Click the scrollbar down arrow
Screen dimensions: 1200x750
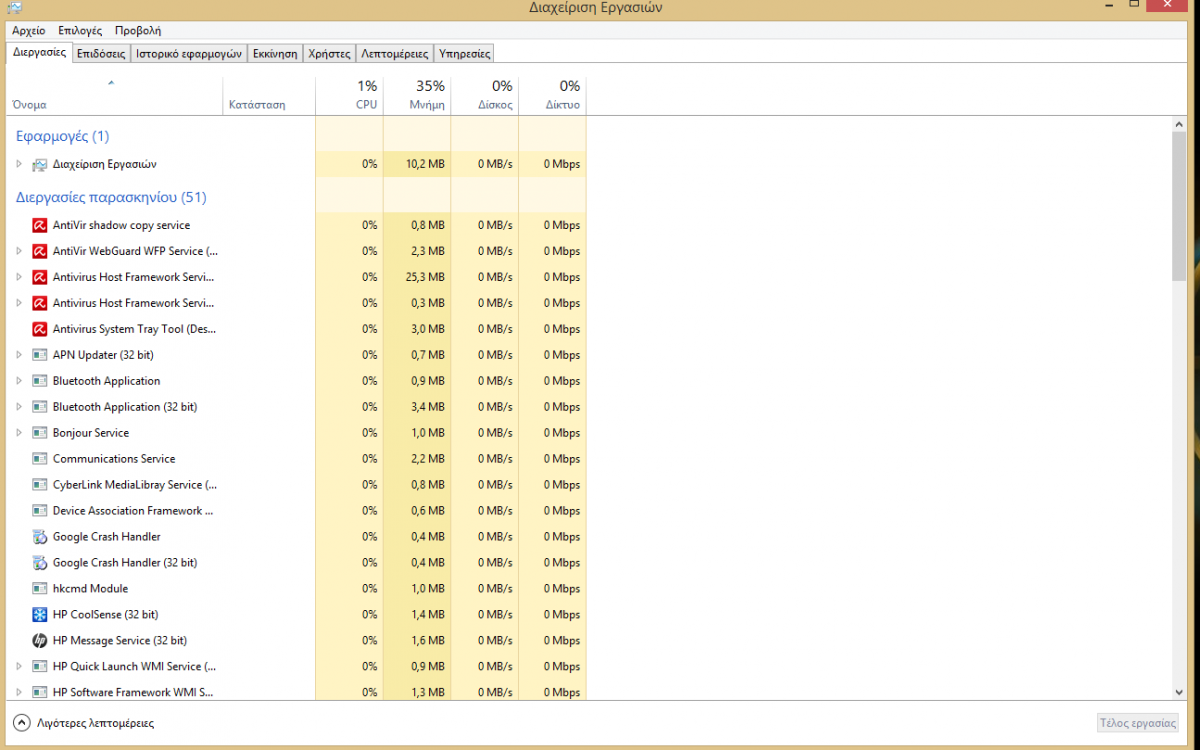point(1178,692)
